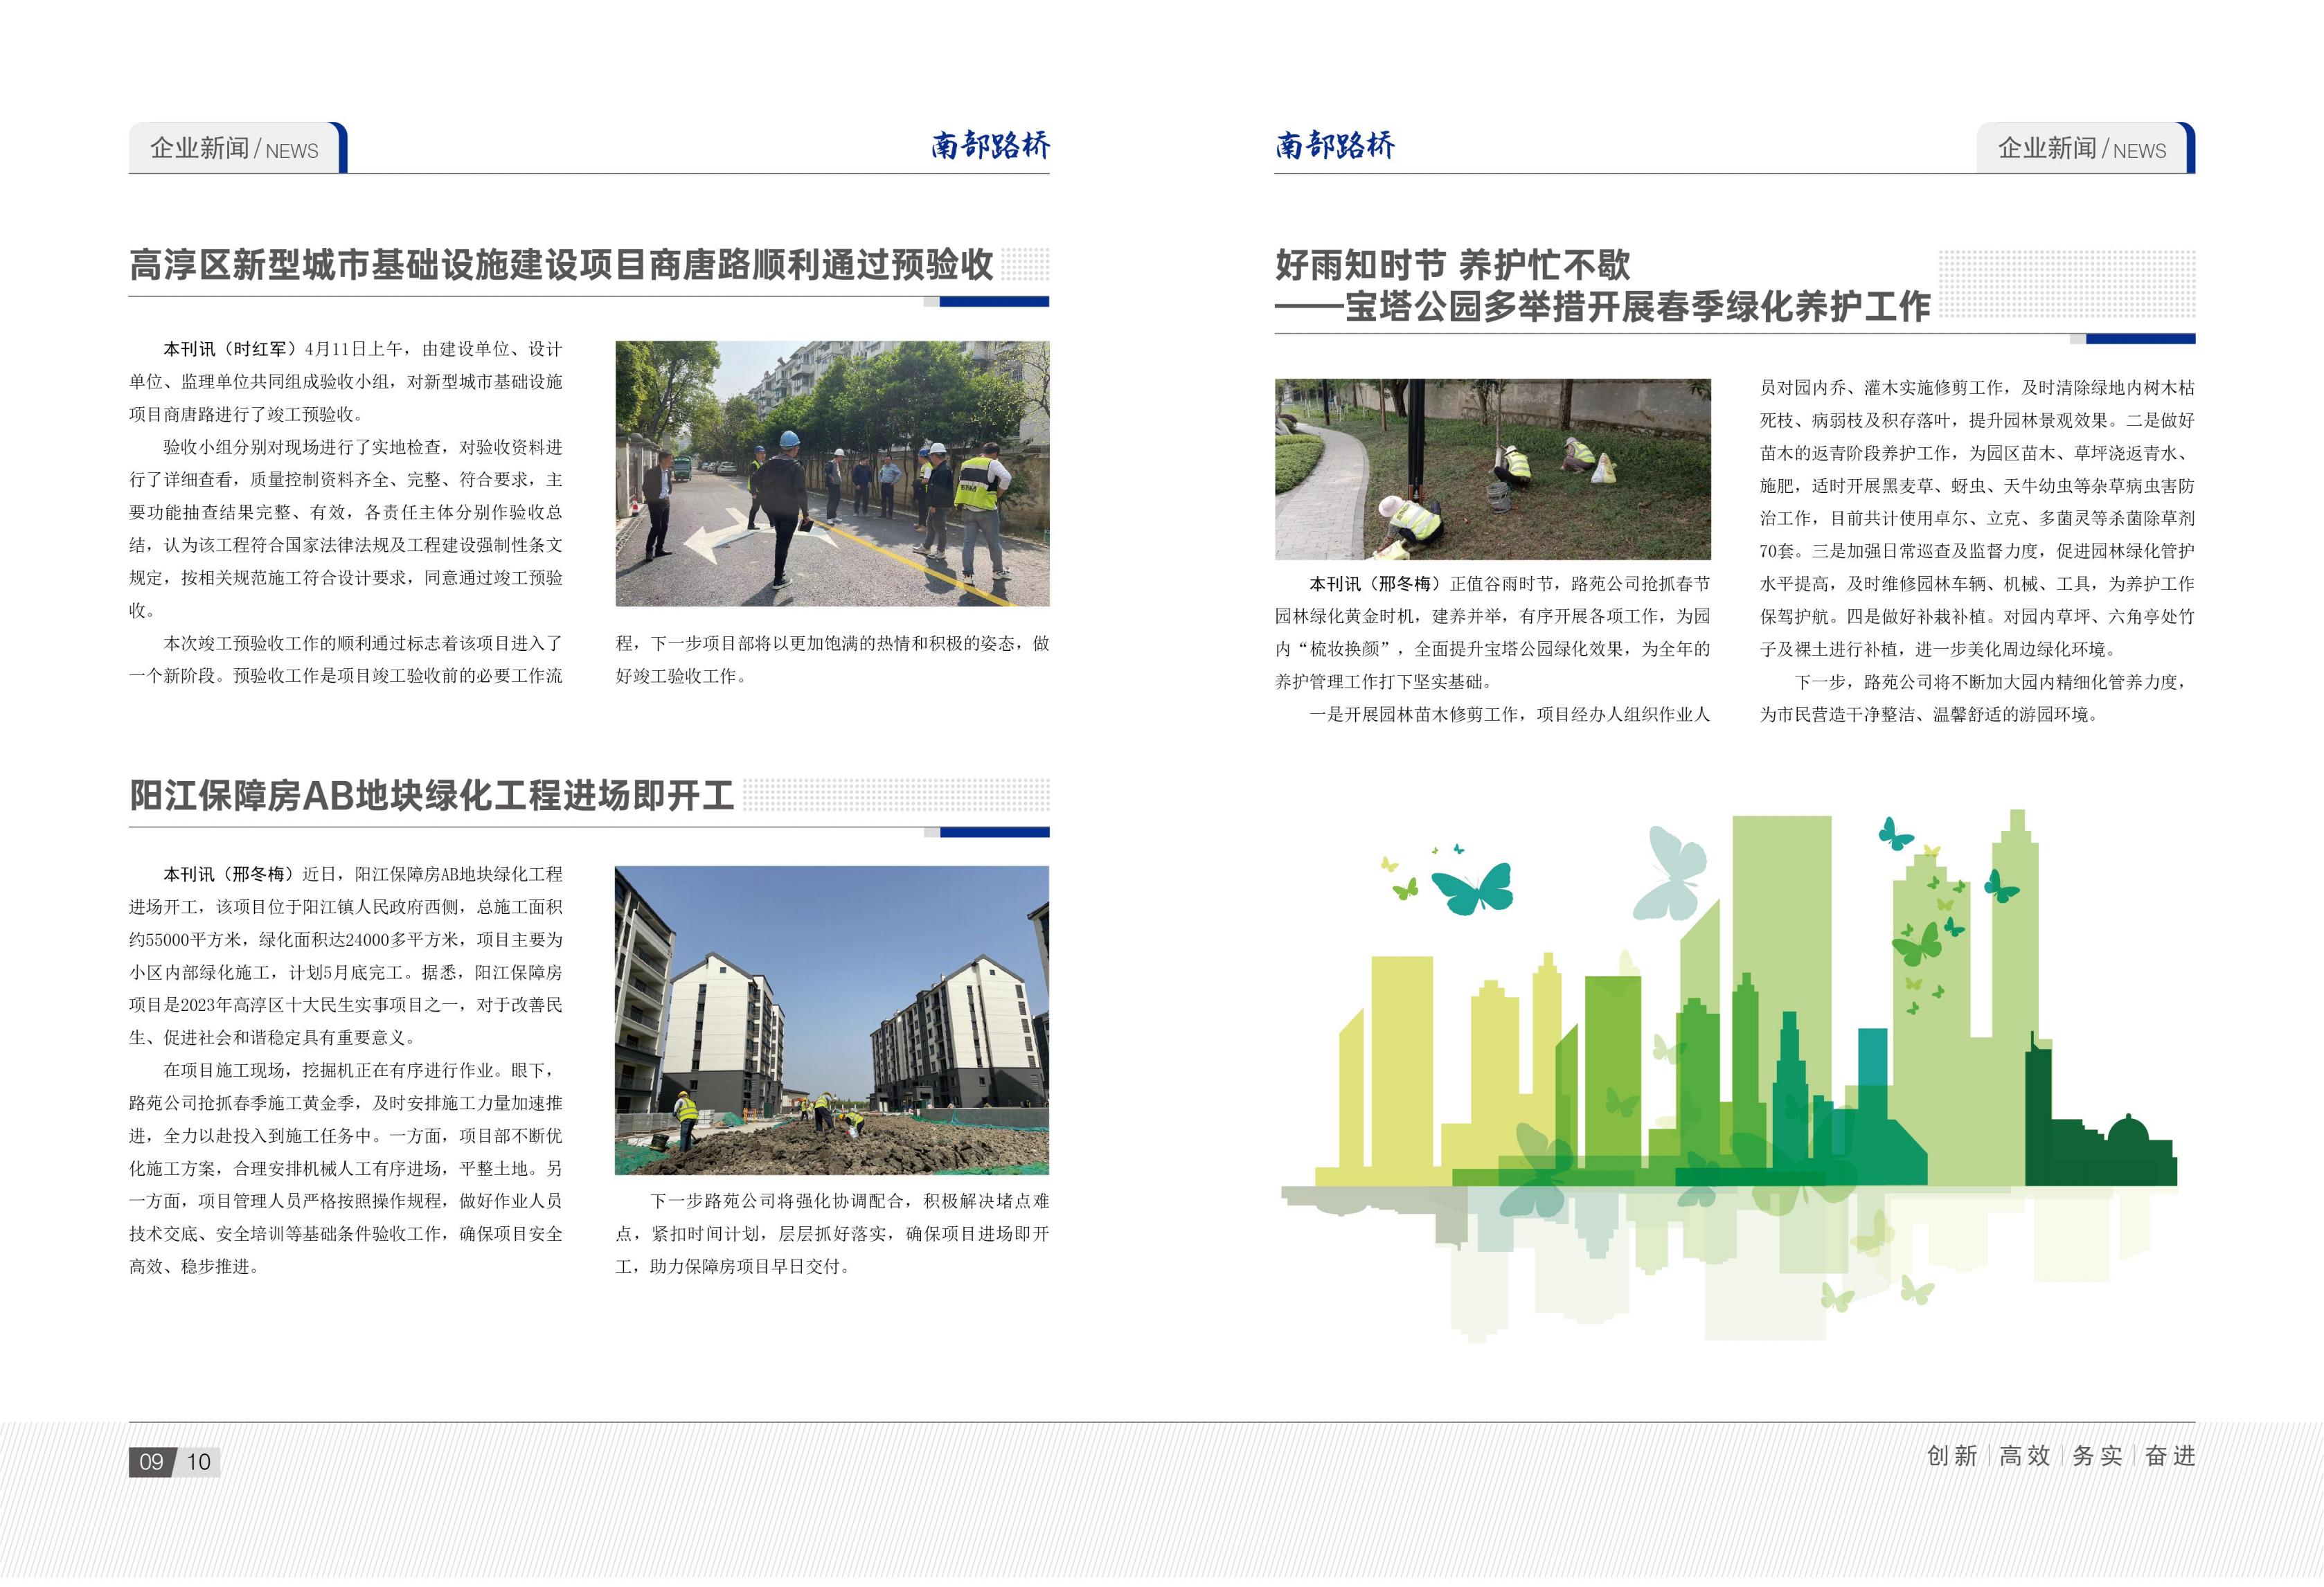Click the headline '阳江保障房AB地块绿化工程进场即开工'

pyautogui.click(x=432, y=795)
